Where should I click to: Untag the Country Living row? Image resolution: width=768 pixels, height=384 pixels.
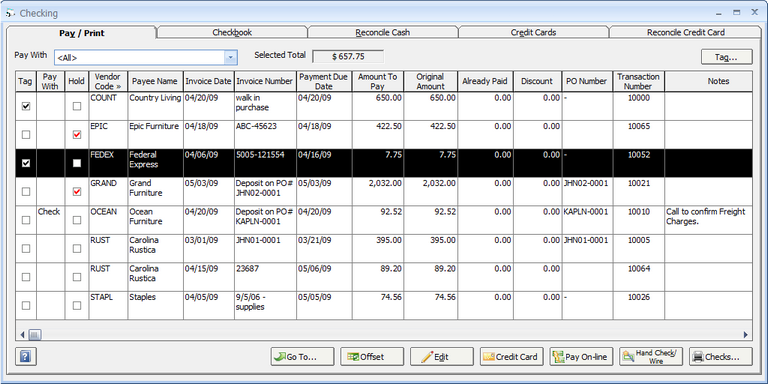(x=26, y=106)
